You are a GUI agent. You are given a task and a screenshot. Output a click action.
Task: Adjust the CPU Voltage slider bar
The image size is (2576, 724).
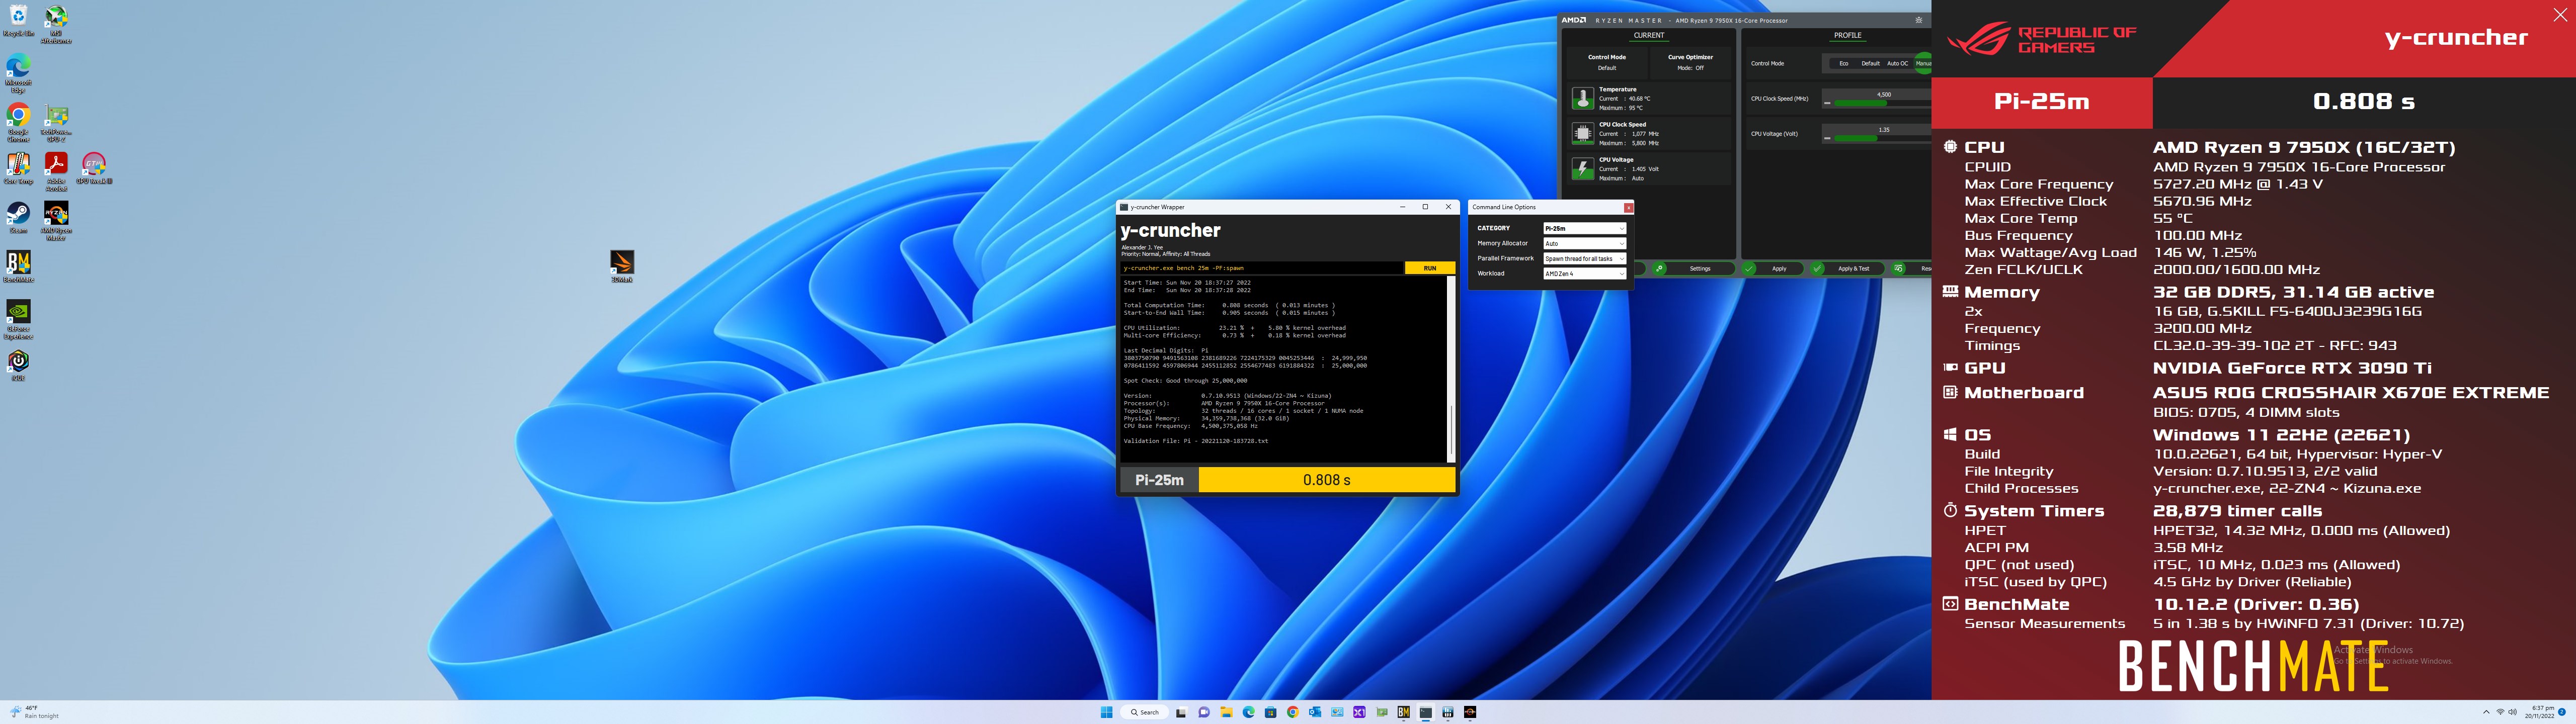click(1883, 139)
